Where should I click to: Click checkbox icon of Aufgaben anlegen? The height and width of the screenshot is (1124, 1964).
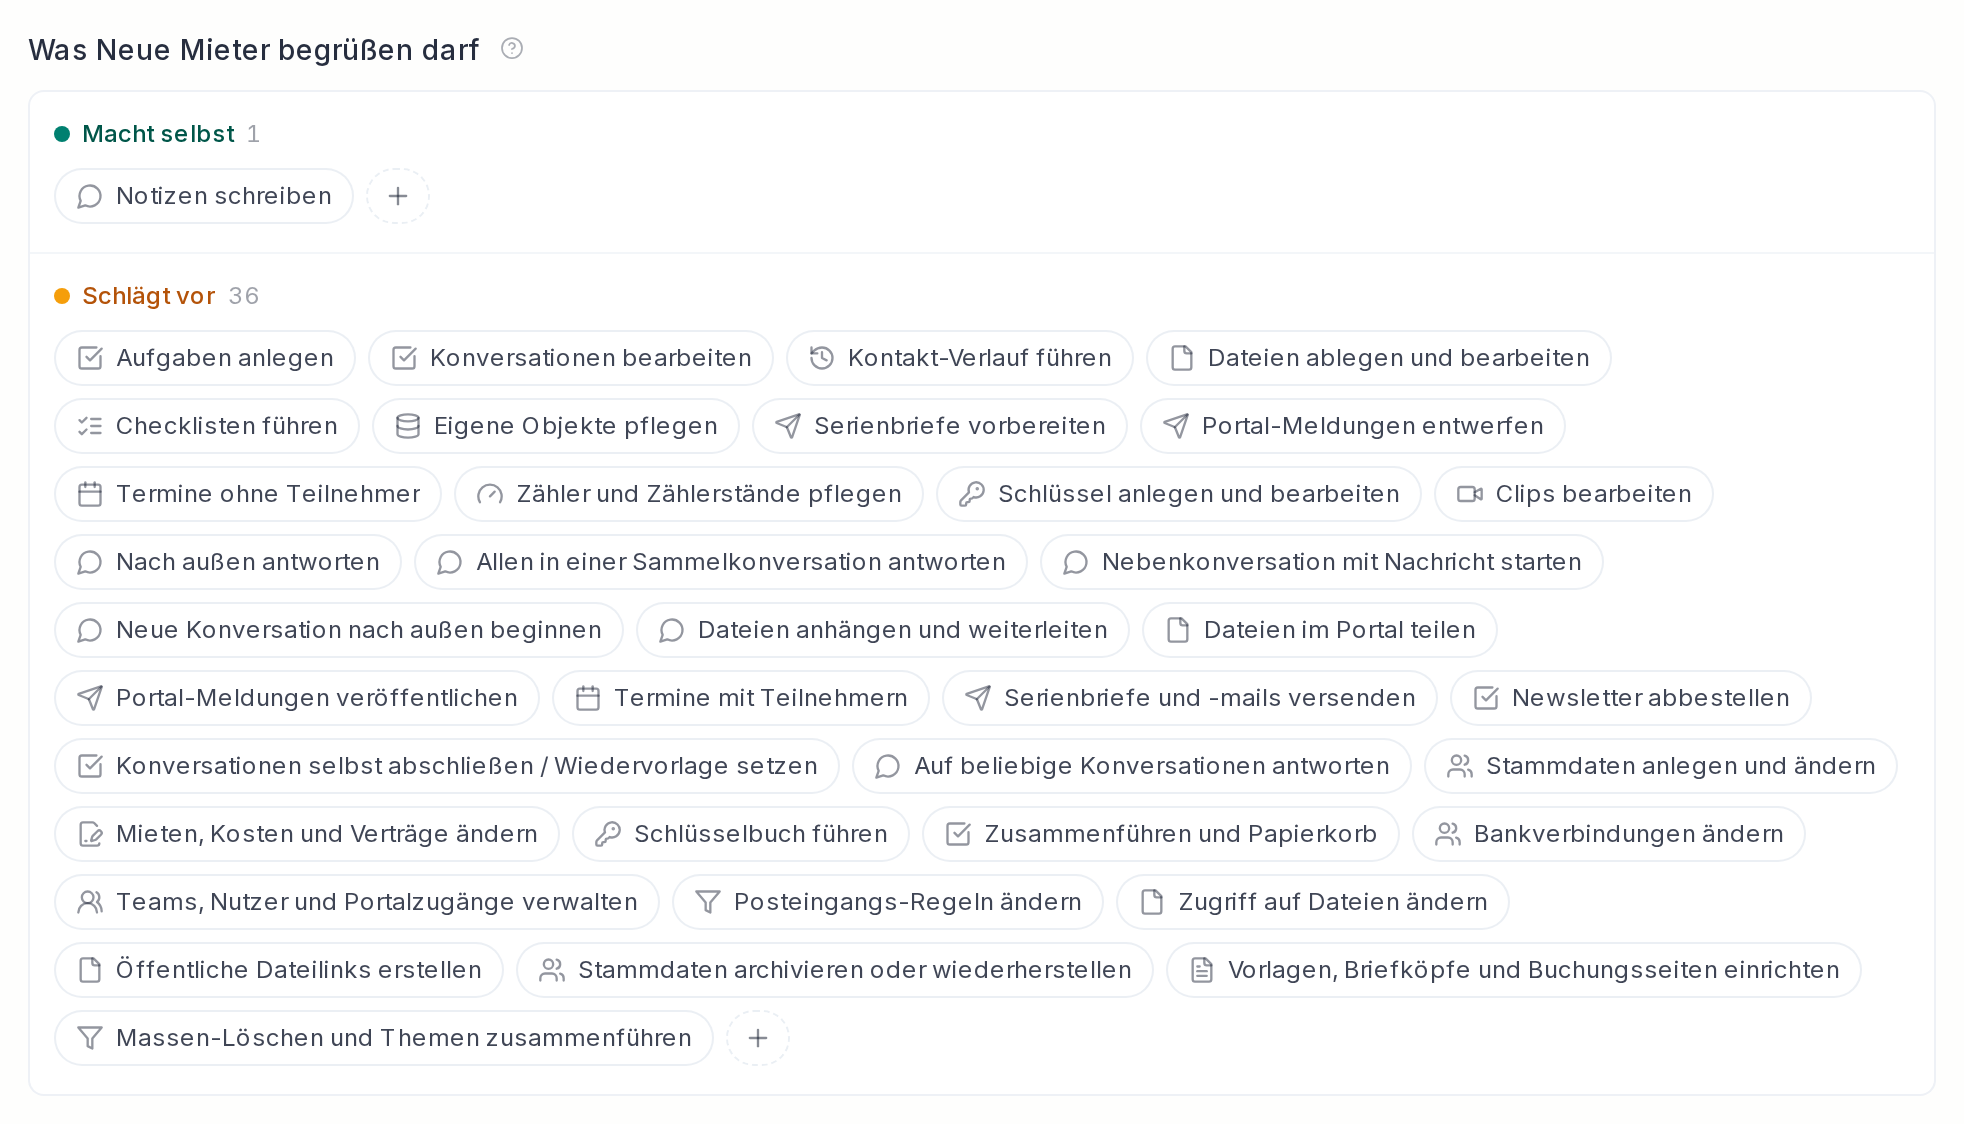[x=90, y=358]
